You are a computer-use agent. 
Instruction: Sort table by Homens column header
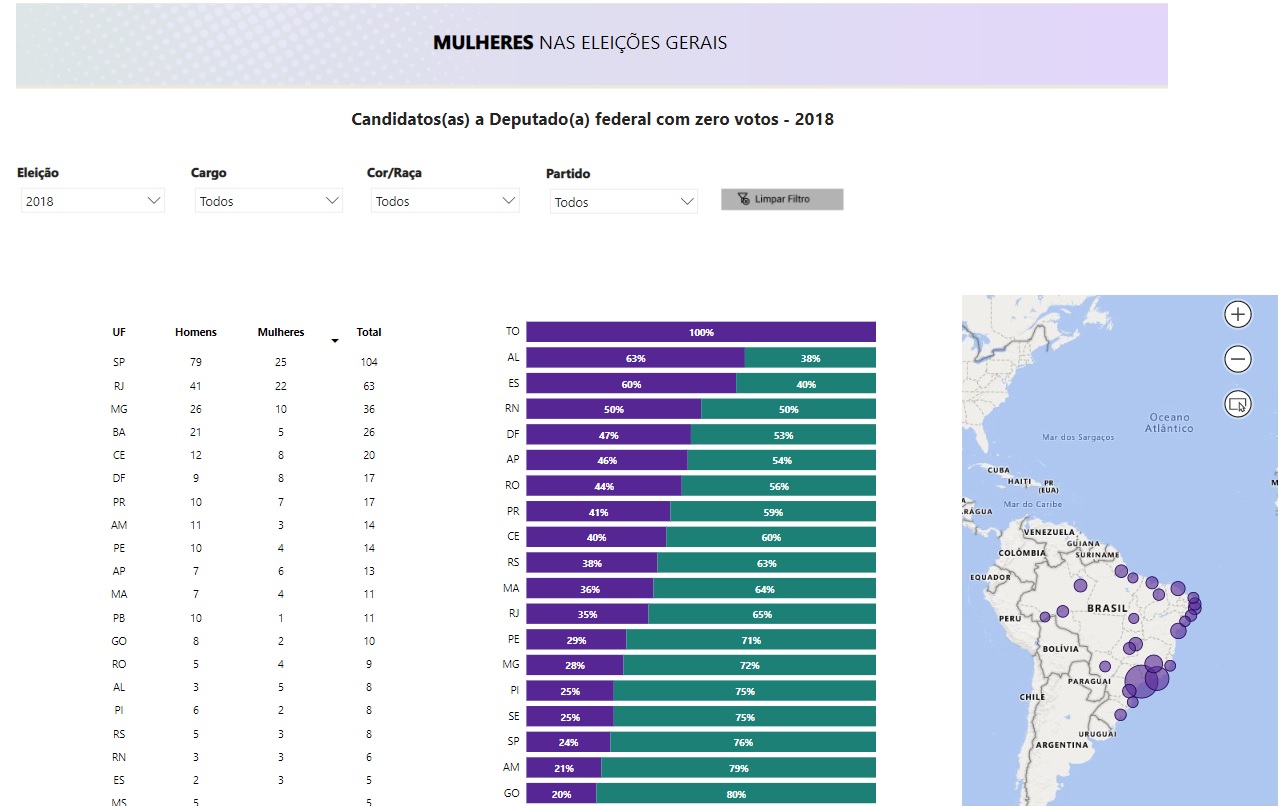click(x=196, y=332)
